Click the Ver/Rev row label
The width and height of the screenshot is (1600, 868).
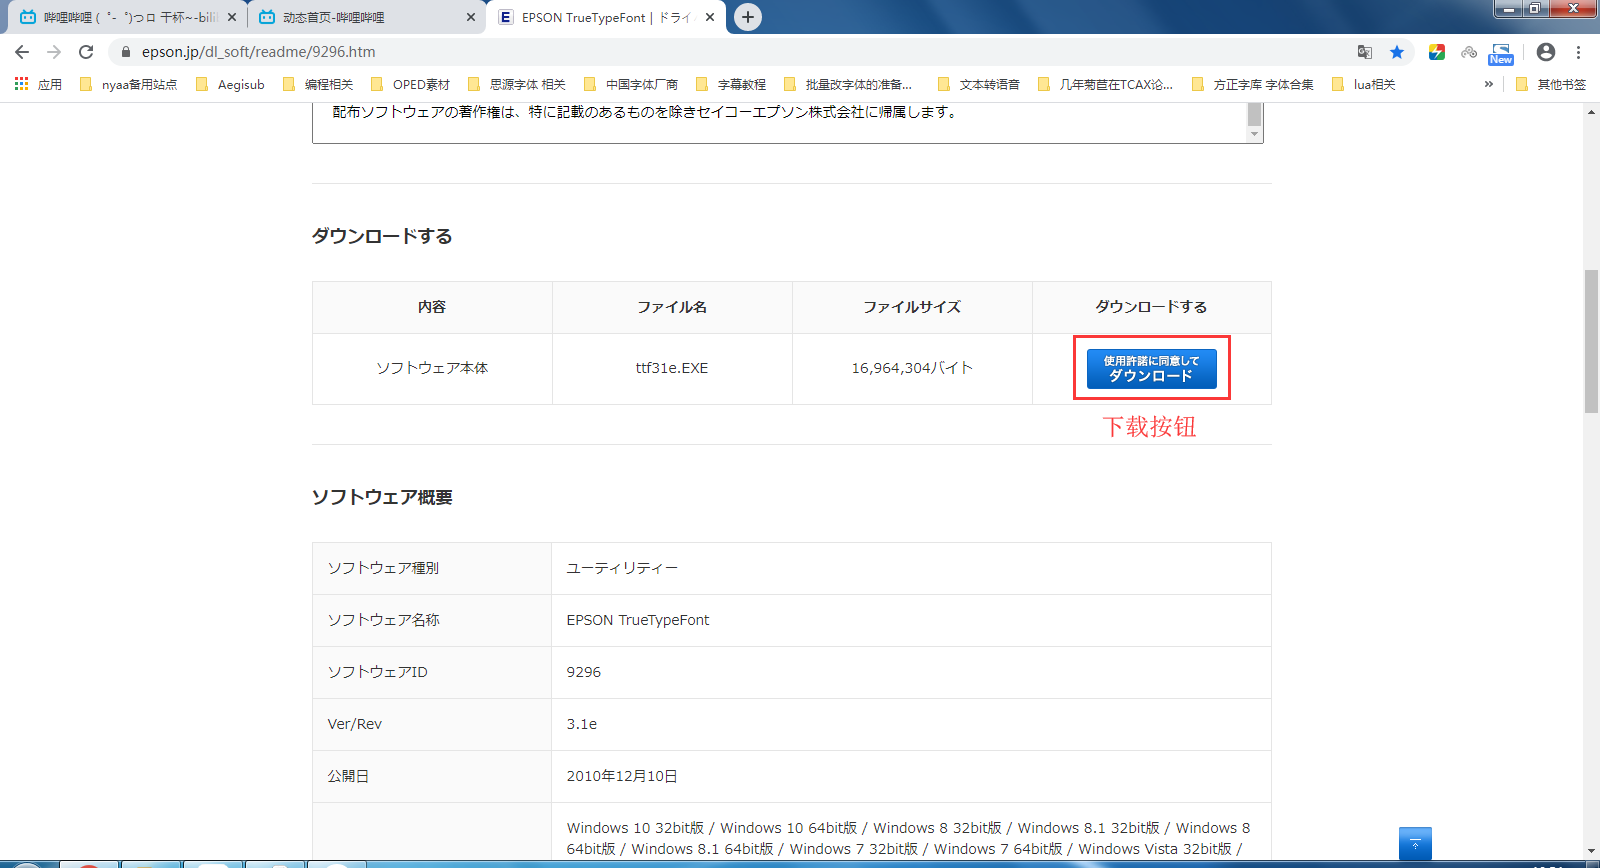point(355,724)
